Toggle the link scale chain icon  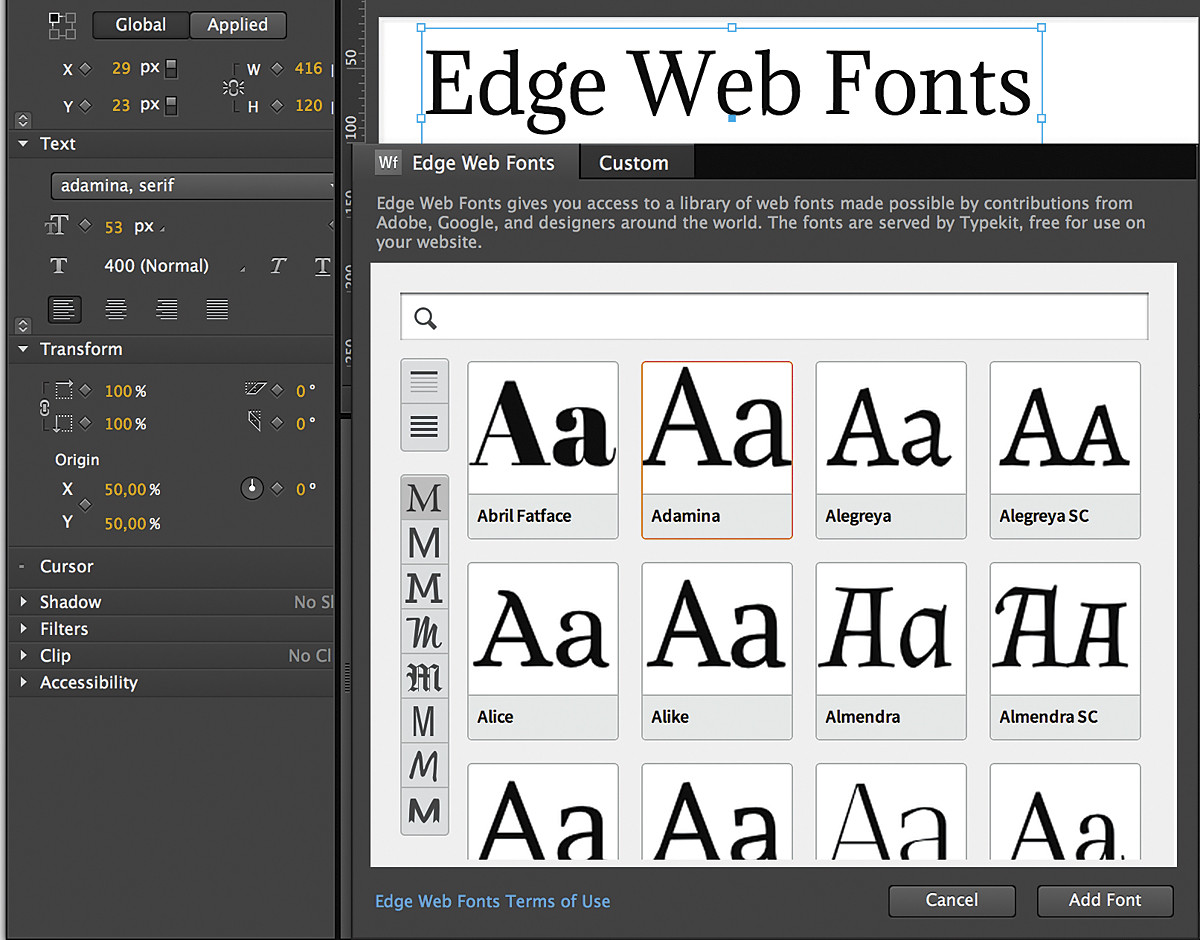point(44,408)
